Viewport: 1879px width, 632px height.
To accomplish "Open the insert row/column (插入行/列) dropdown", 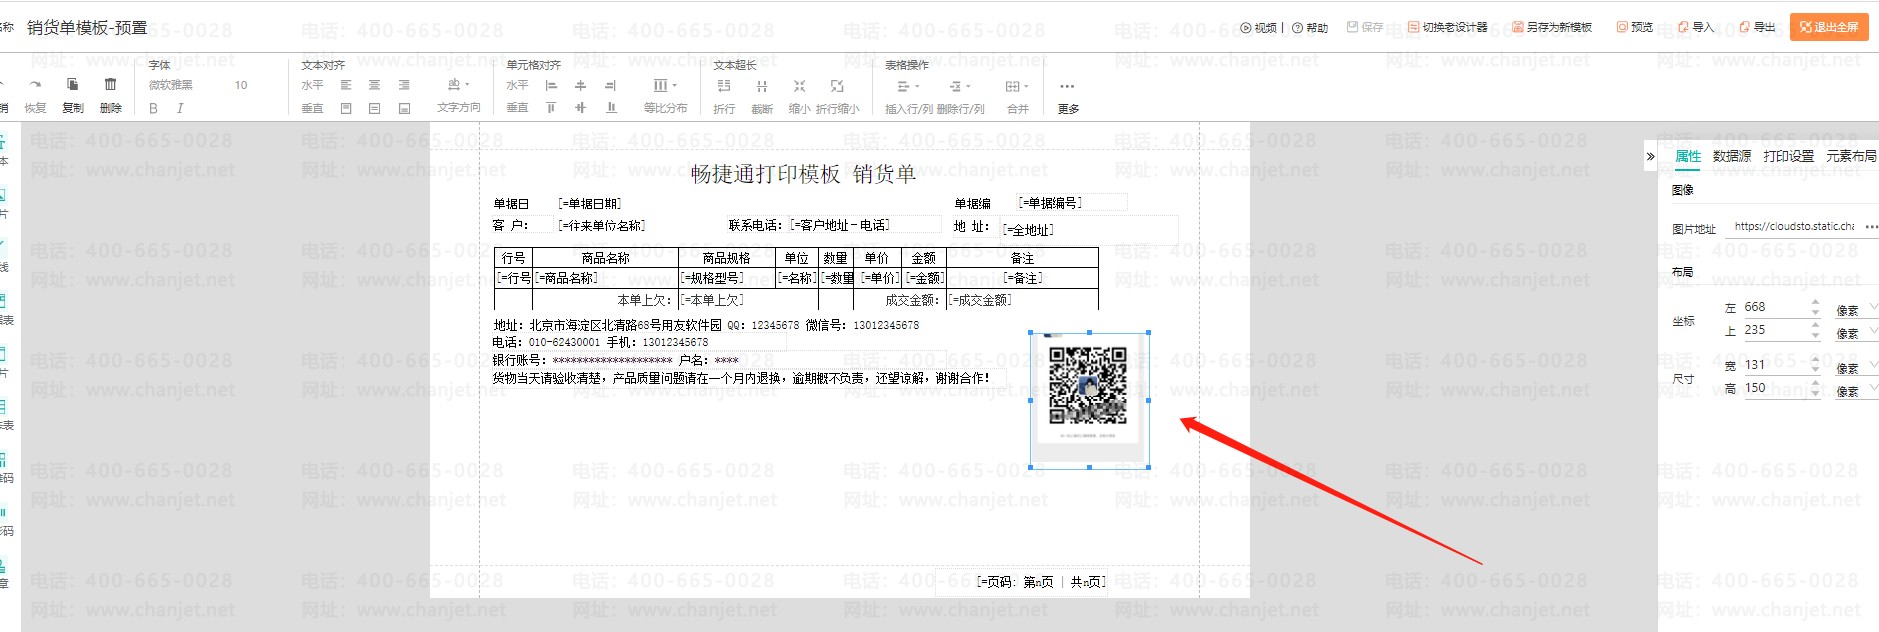I will [x=908, y=86].
